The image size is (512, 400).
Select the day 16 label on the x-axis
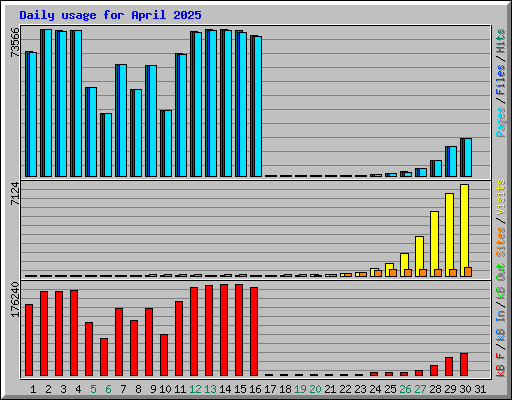[255, 389]
